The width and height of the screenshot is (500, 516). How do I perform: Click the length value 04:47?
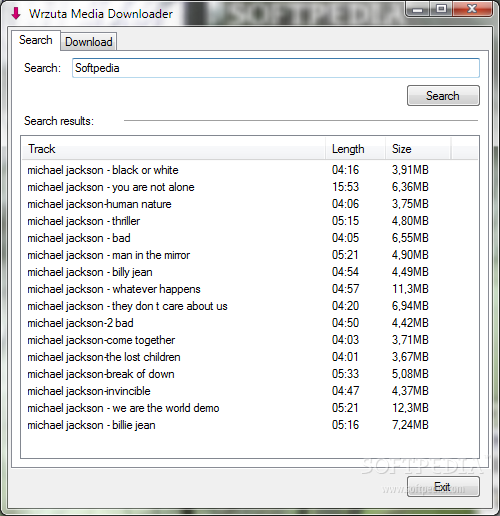[x=345, y=391]
